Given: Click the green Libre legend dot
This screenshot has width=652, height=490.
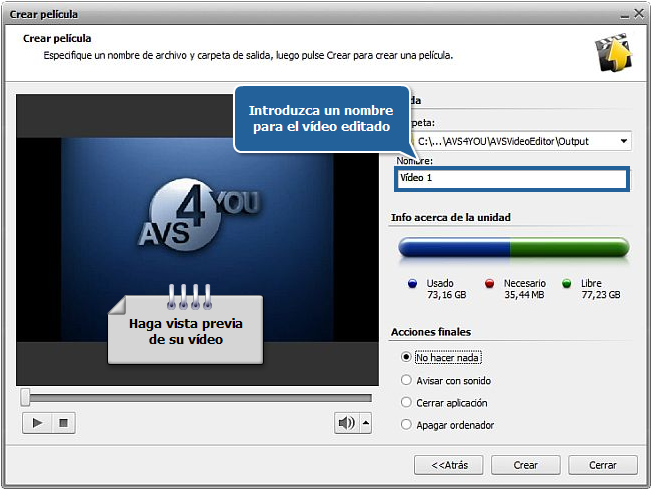Looking at the screenshot, I should click(566, 284).
